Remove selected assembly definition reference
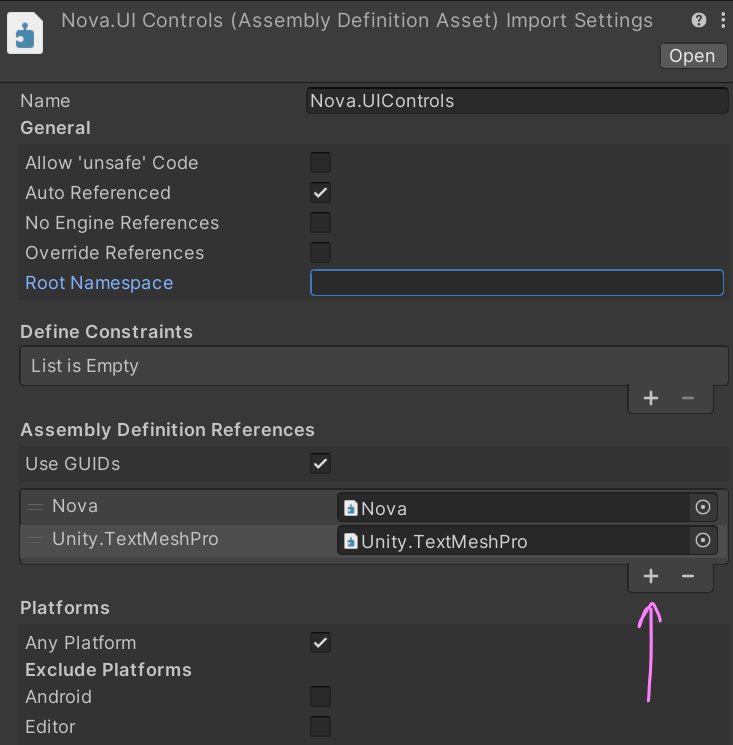733x745 pixels. point(688,576)
